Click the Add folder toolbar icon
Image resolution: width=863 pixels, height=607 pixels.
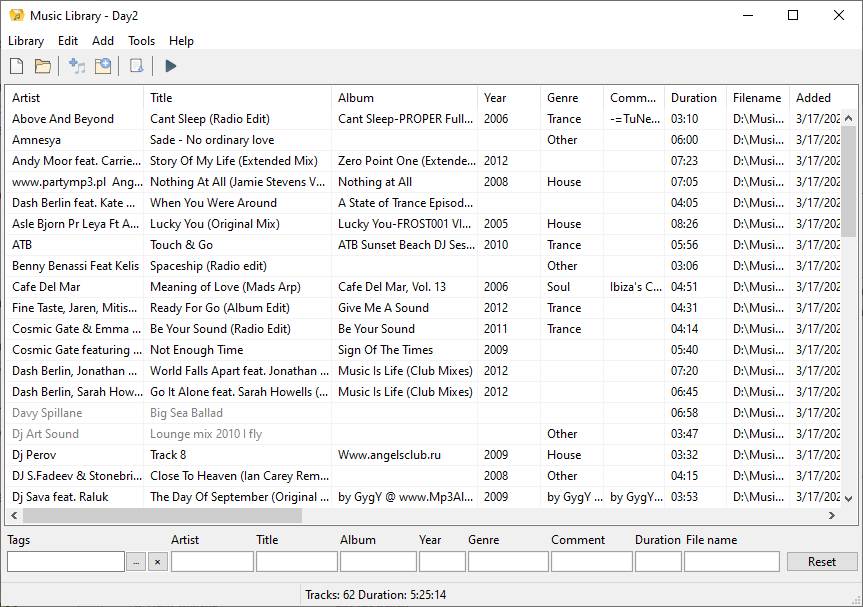tap(103, 66)
